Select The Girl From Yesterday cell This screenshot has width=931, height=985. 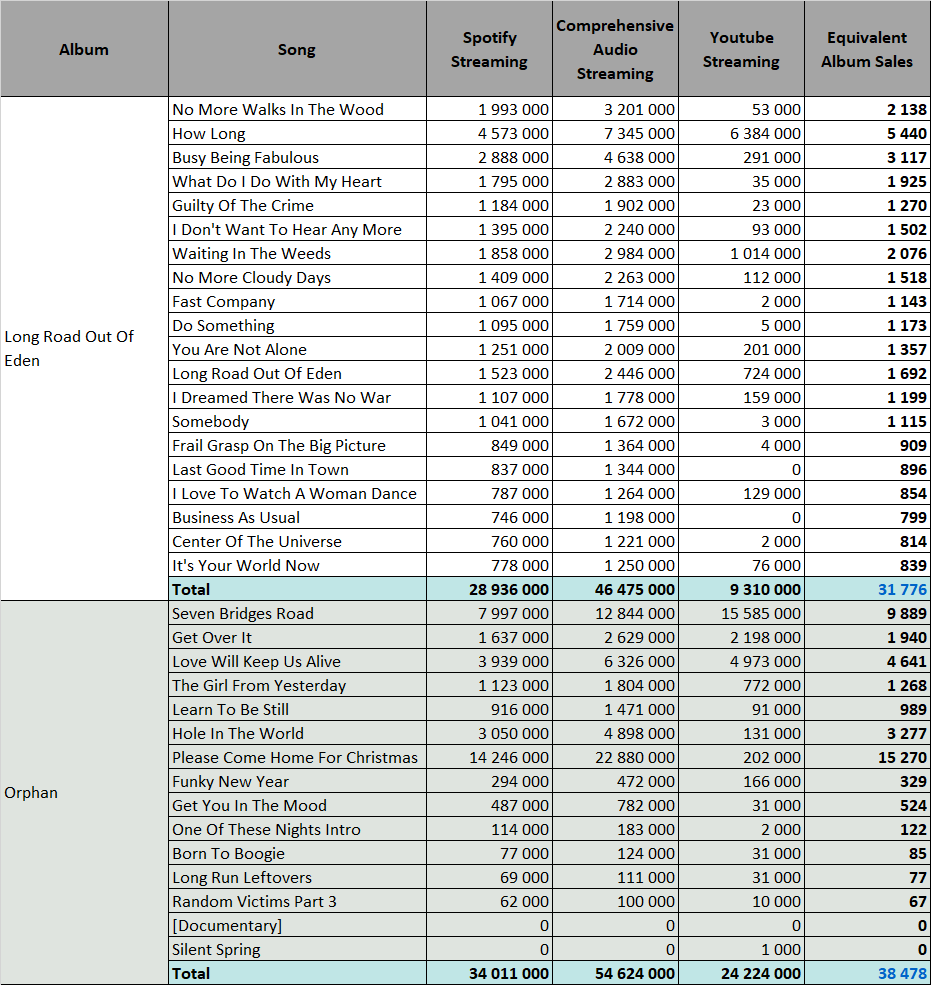pyautogui.click(x=297, y=685)
